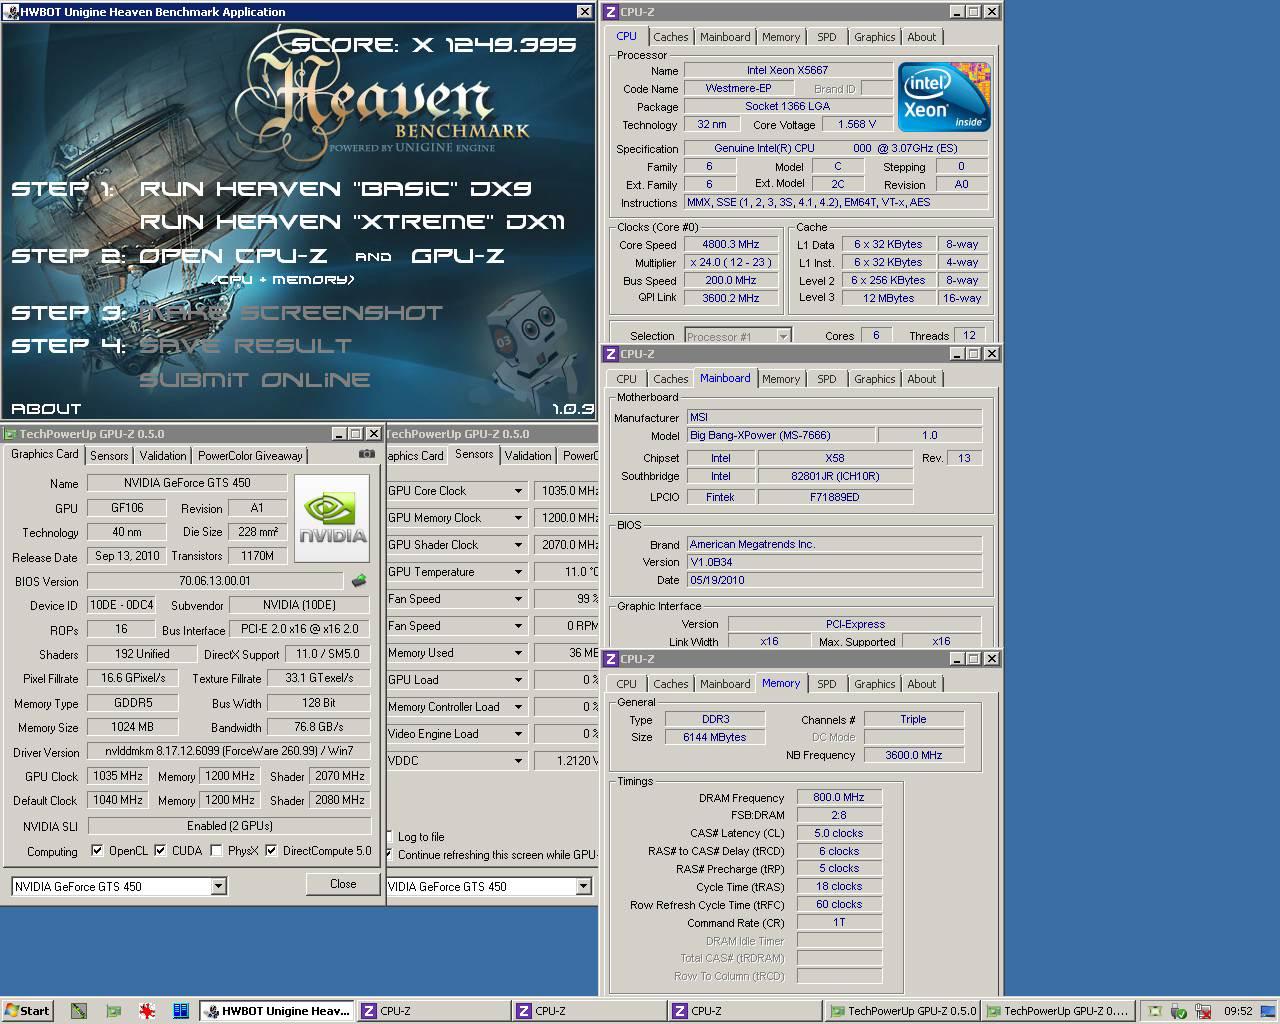Click the Driver Version field in GPU-Z

(228, 751)
